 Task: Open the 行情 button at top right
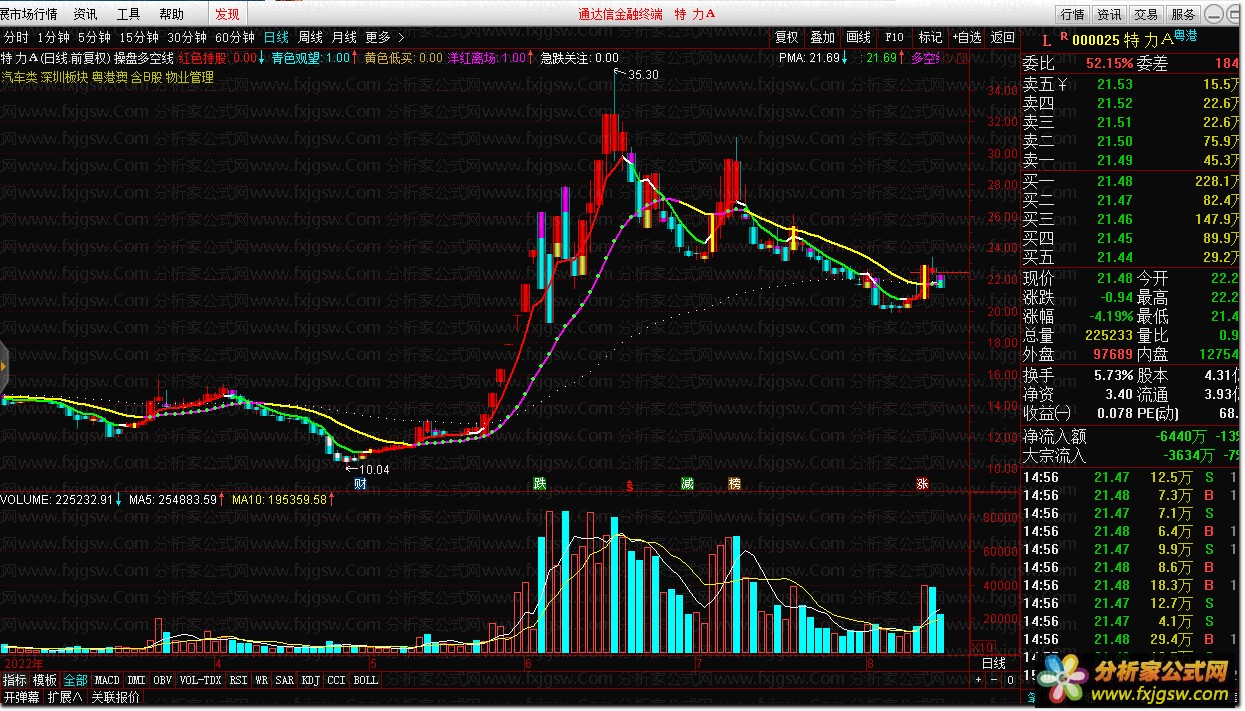tap(1073, 14)
